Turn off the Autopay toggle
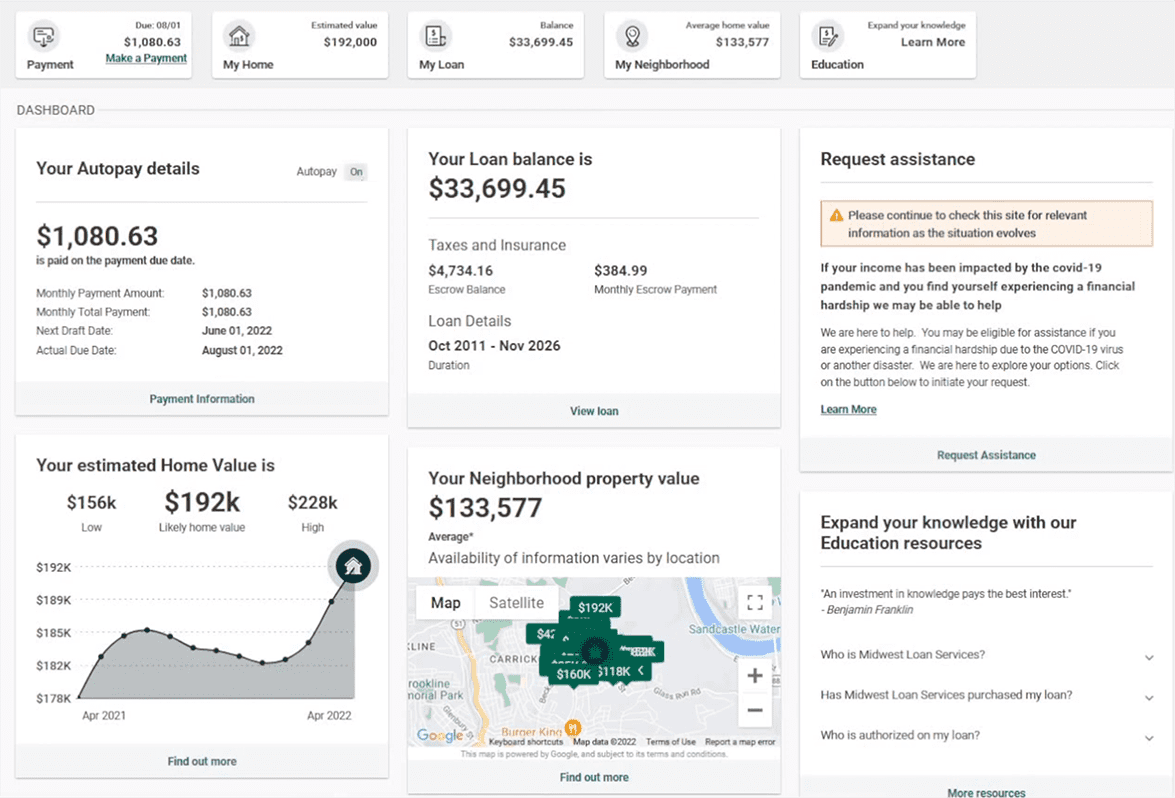This screenshot has height=798, width=1175. [356, 172]
